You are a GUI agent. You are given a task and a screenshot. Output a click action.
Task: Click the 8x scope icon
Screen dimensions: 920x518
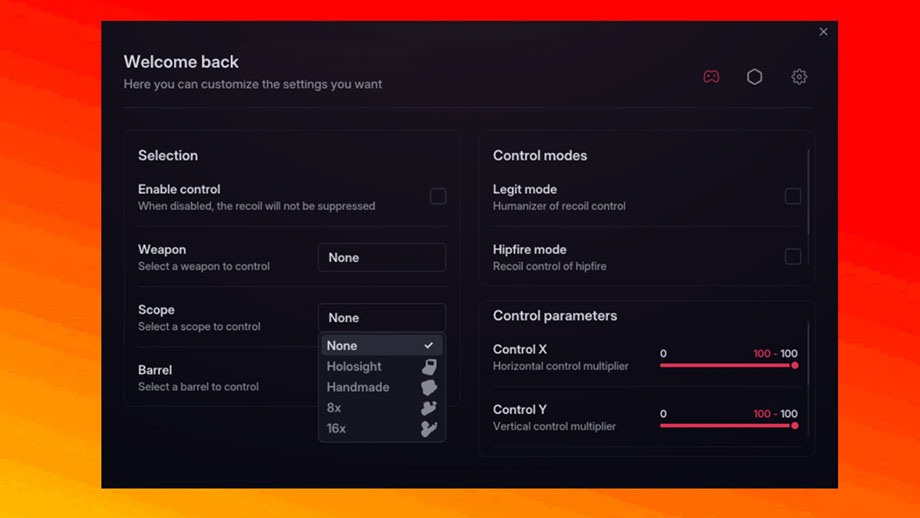[x=429, y=408]
